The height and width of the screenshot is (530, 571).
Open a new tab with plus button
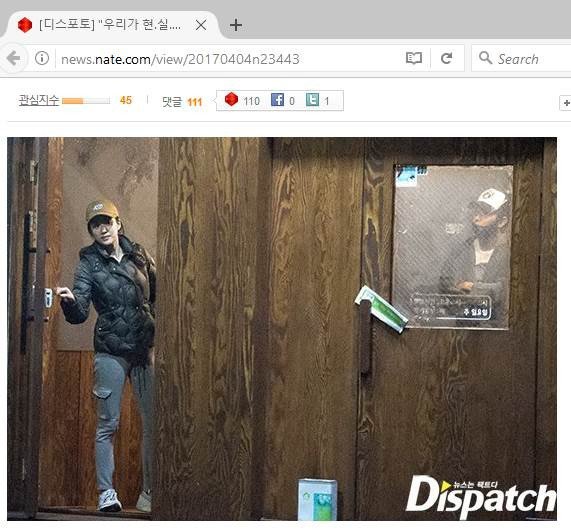(x=236, y=25)
